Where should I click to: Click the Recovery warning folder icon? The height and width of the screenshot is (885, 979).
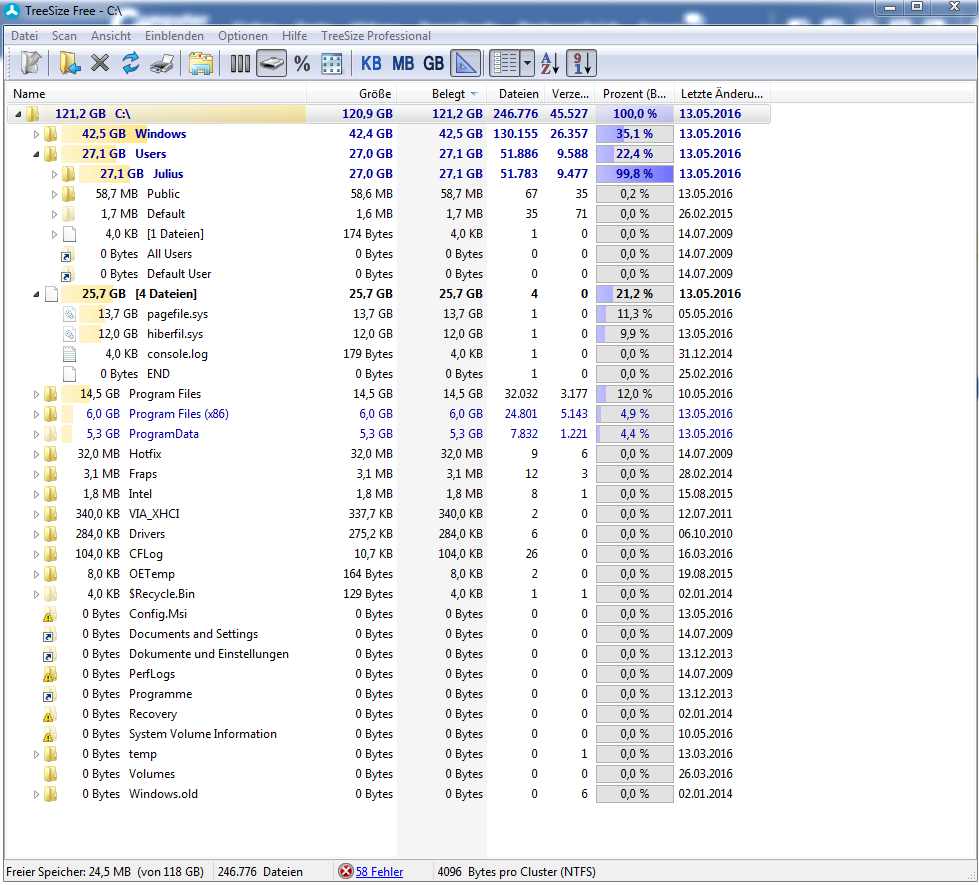click(x=49, y=714)
